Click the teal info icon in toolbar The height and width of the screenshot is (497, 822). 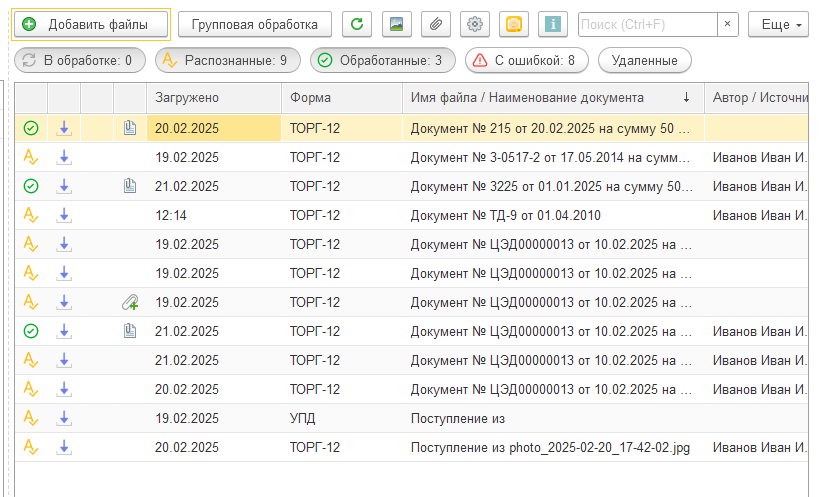click(x=552, y=24)
